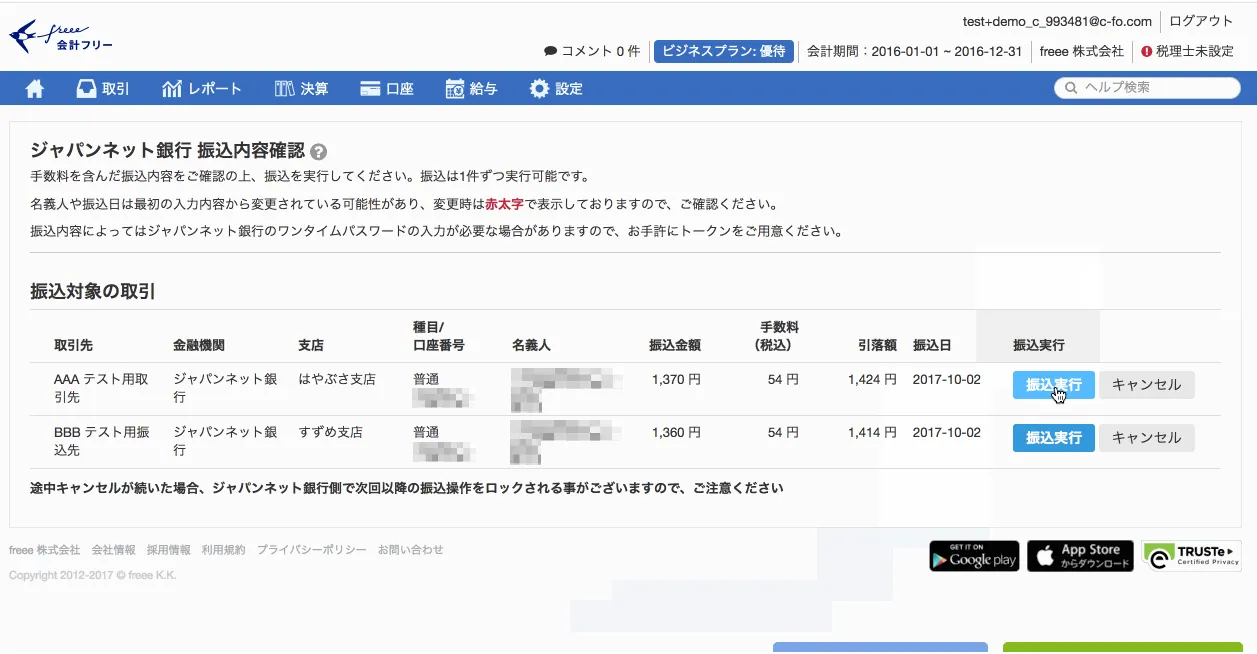Open the App Store download badge

pos(1080,556)
